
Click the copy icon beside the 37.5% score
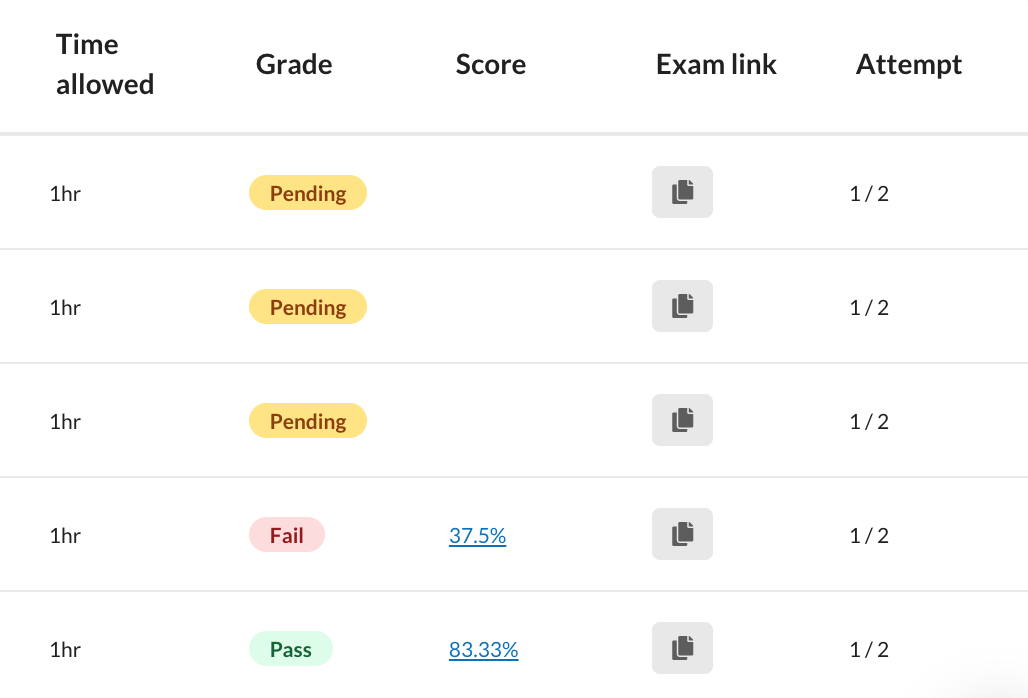pos(682,534)
